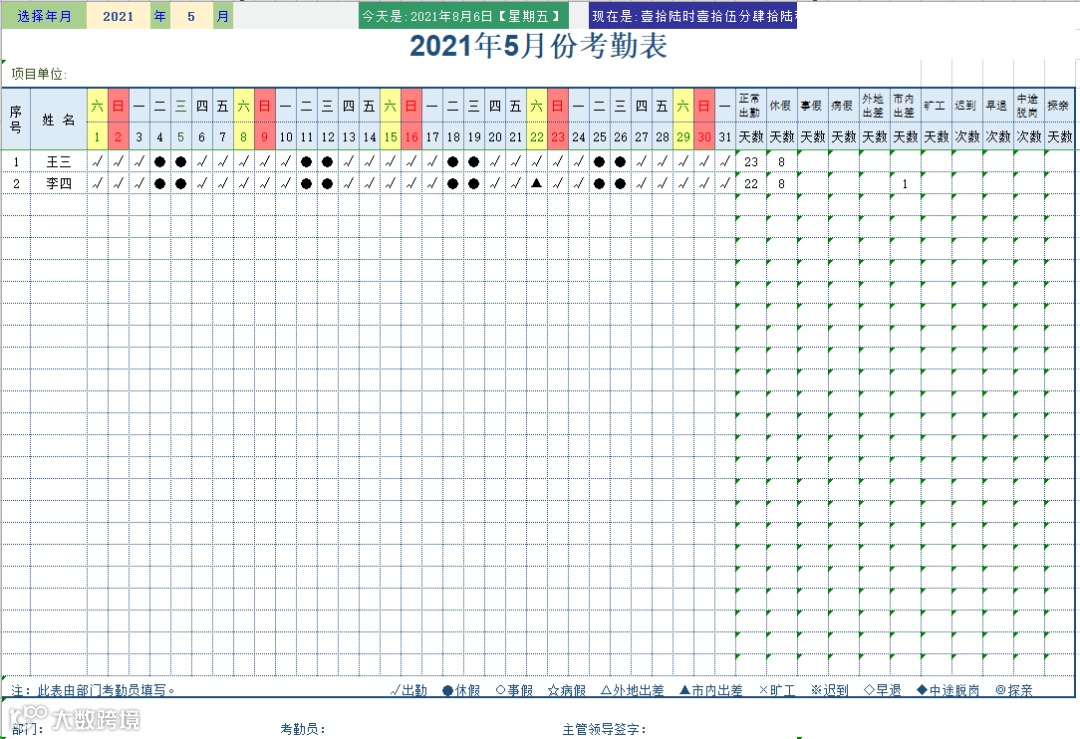Click the ☆病假 legend entry
This screenshot has width=1080, height=739.
[x=566, y=690]
